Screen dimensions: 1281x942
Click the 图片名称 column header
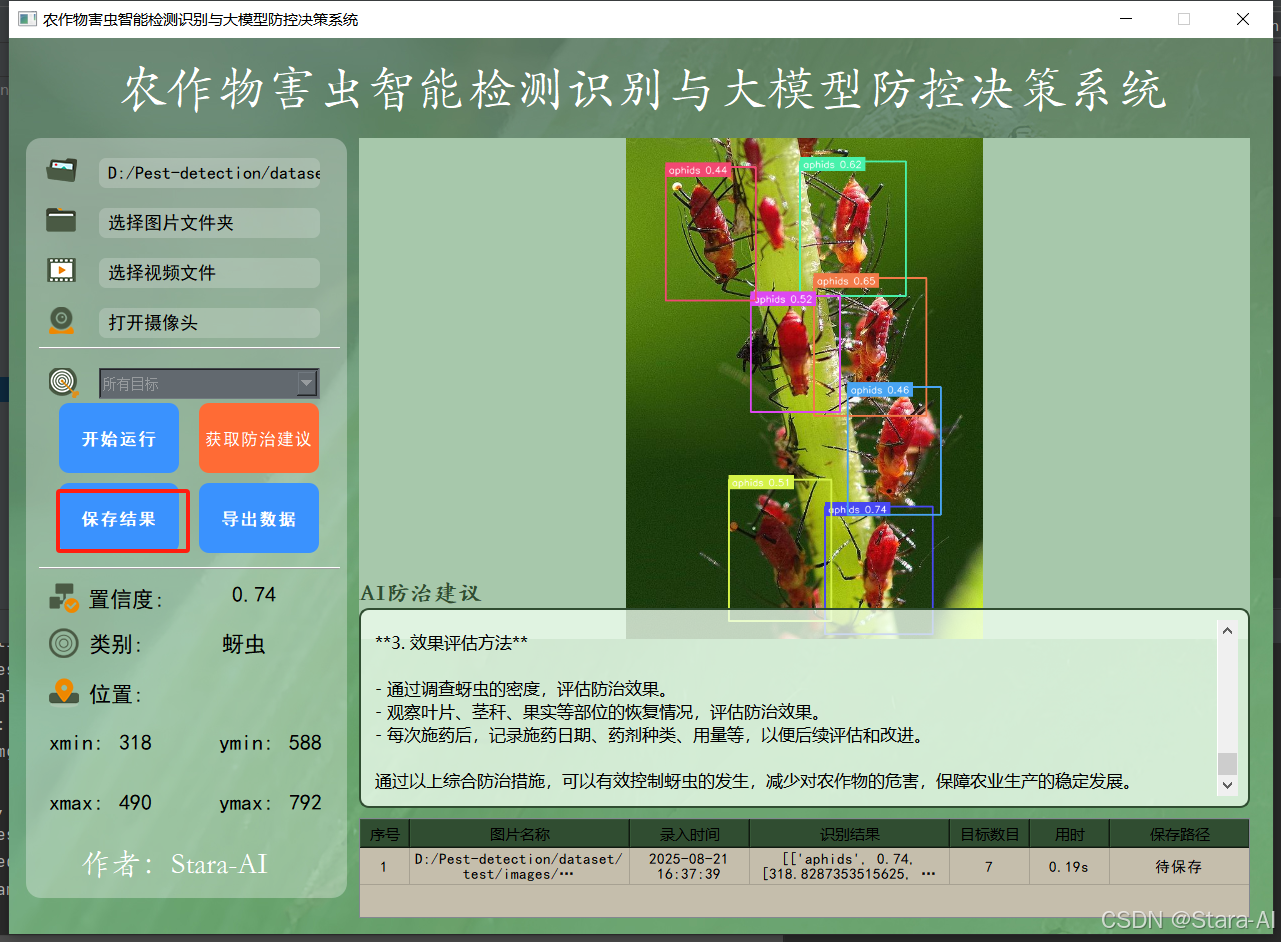[520, 834]
